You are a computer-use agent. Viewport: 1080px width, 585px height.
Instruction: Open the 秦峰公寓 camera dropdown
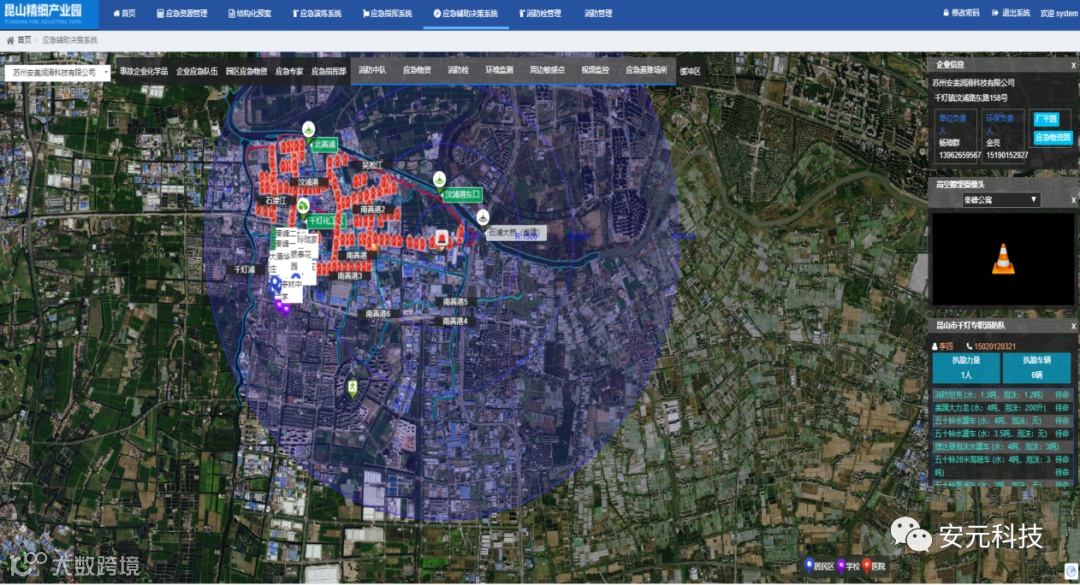tap(1001, 200)
